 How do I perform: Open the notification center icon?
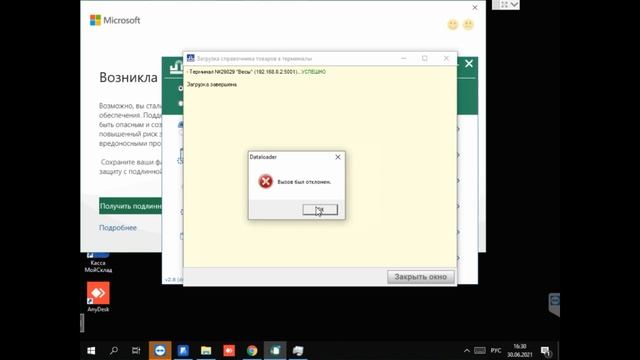click(x=546, y=351)
